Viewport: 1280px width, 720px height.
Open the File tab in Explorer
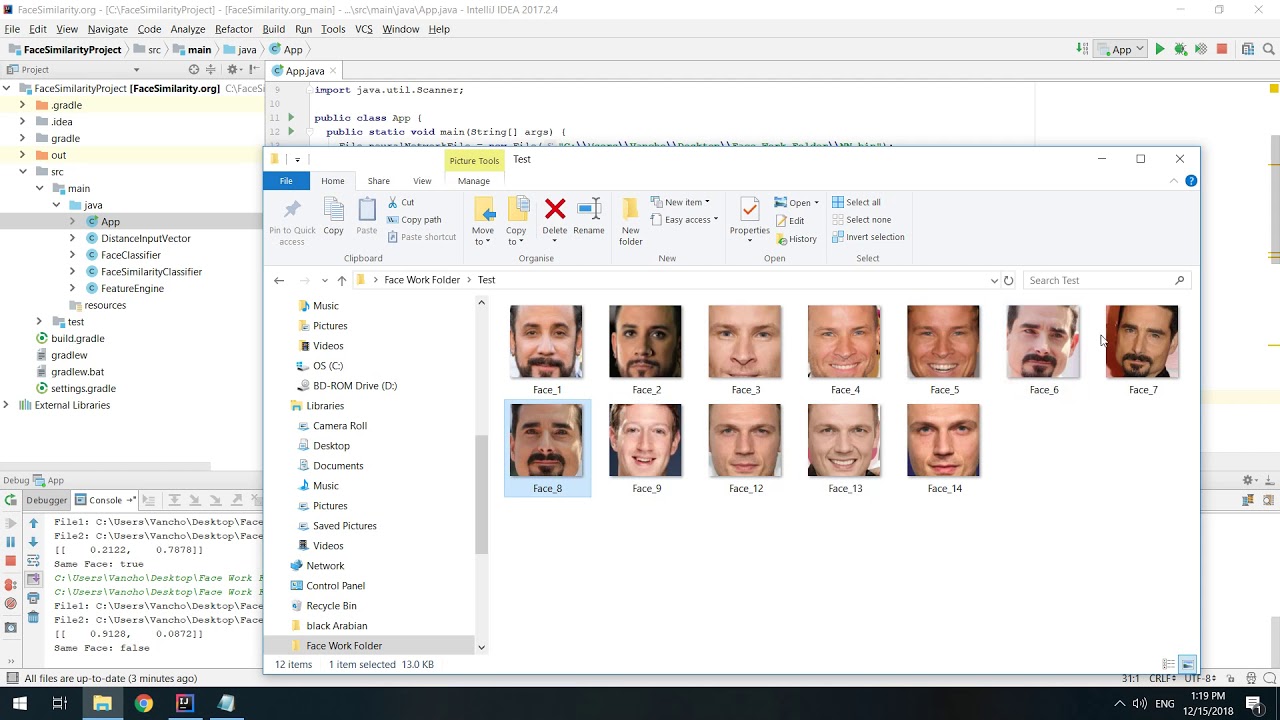pos(286,181)
